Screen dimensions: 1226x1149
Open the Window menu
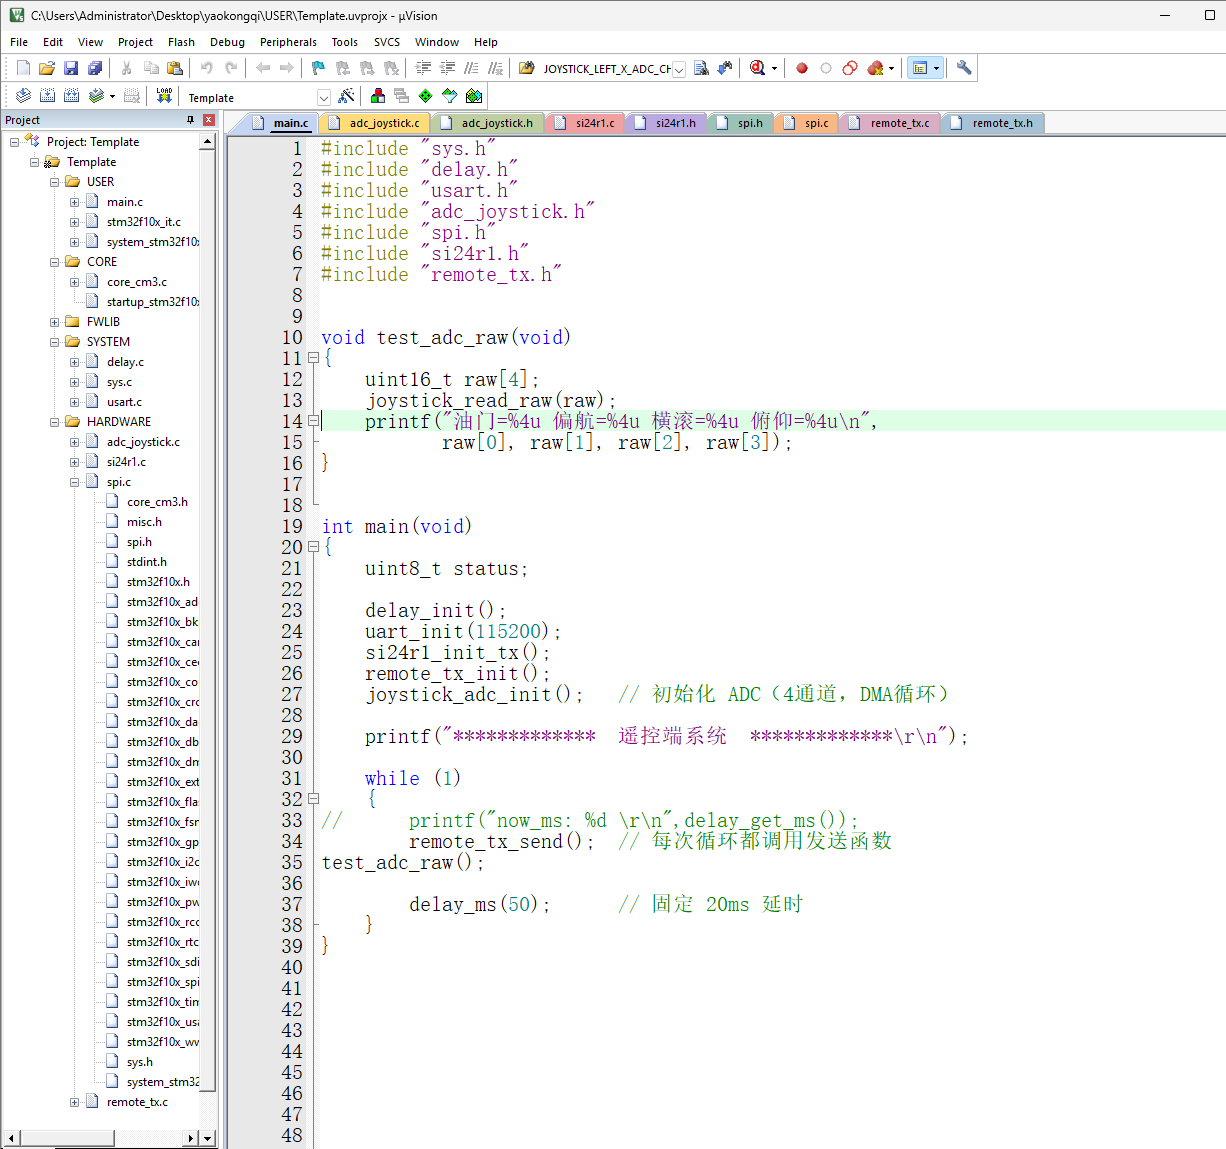coord(437,42)
